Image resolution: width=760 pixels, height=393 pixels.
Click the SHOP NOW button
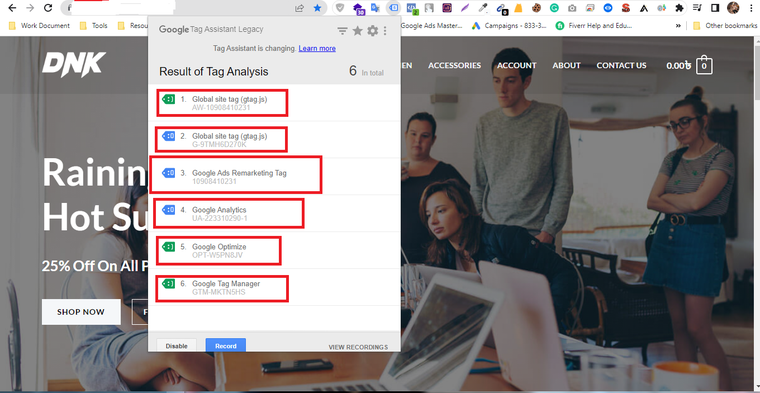coord(81,312)
